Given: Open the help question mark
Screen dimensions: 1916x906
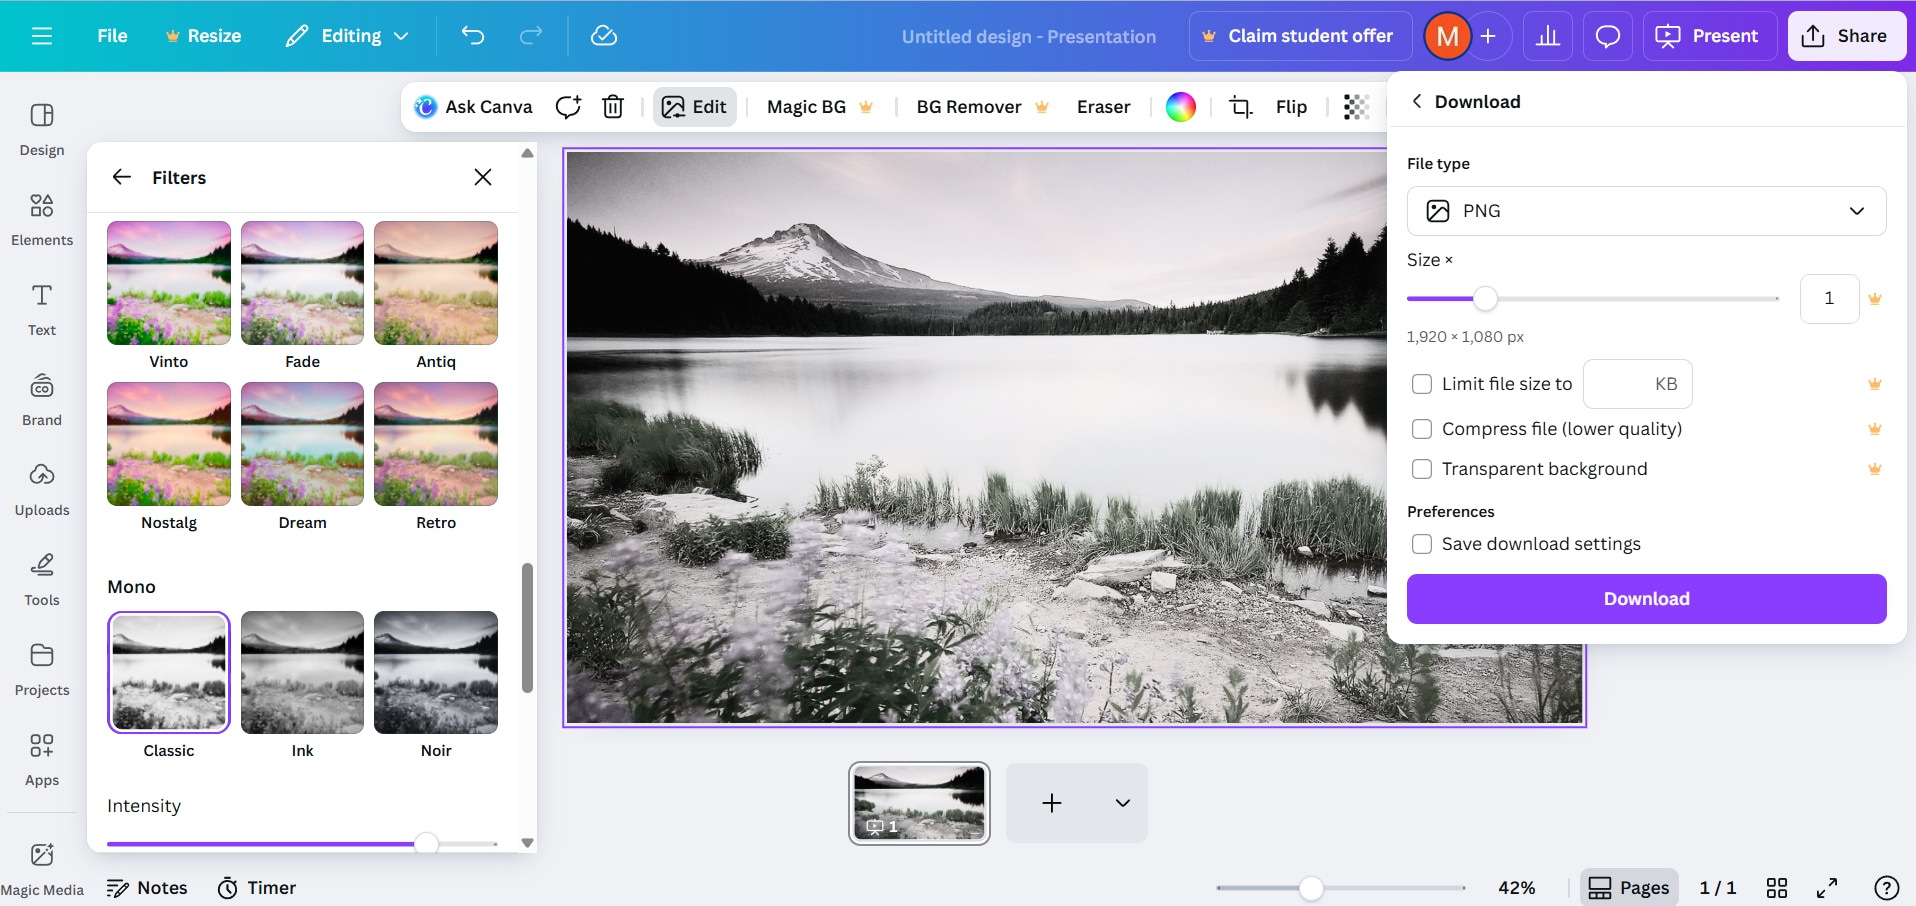Looking at the screenshot, I should pos(1886,888).
